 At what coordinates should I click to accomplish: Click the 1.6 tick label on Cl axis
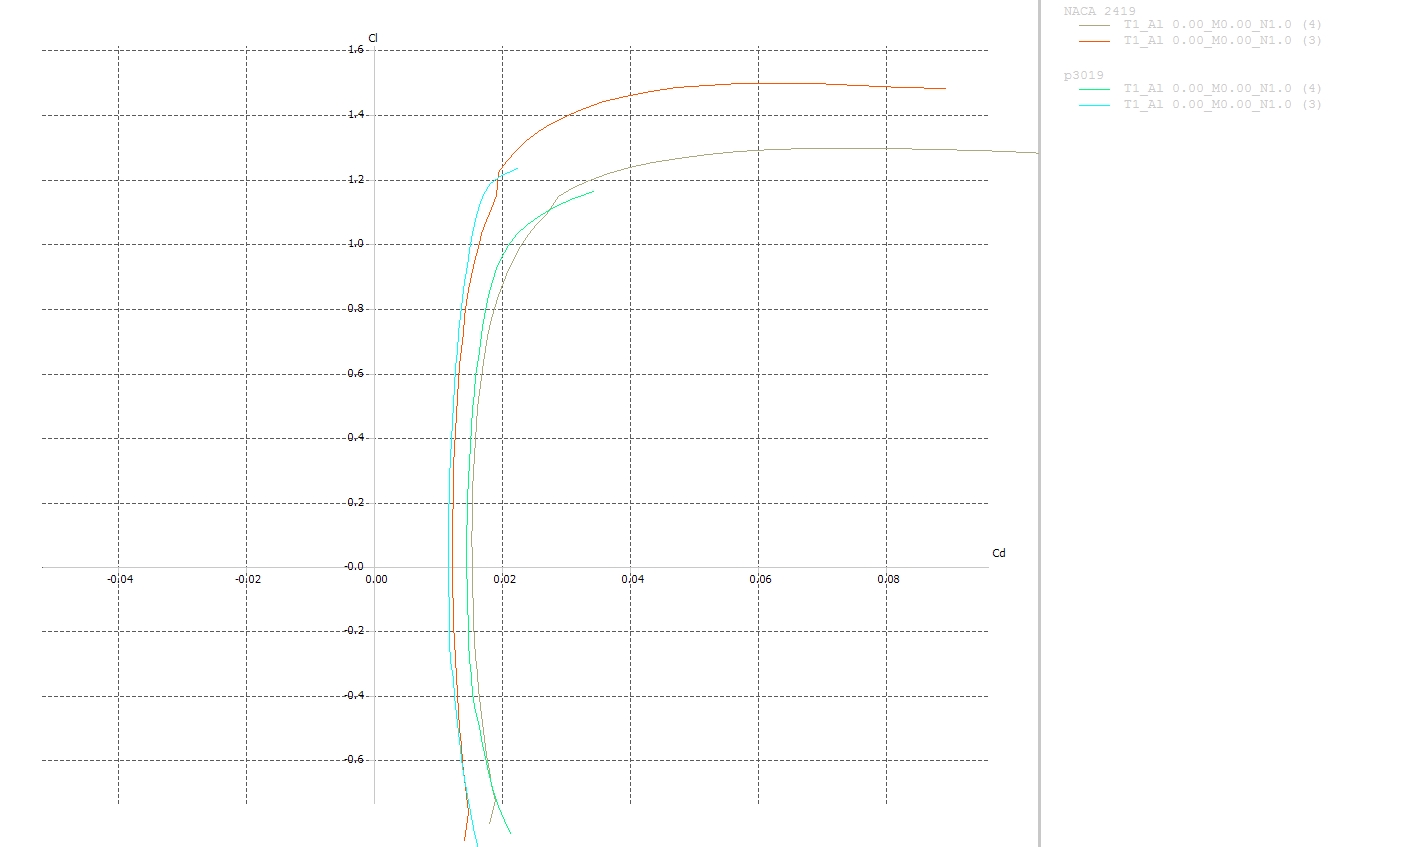pyautogui.click(x=355, y=49)
